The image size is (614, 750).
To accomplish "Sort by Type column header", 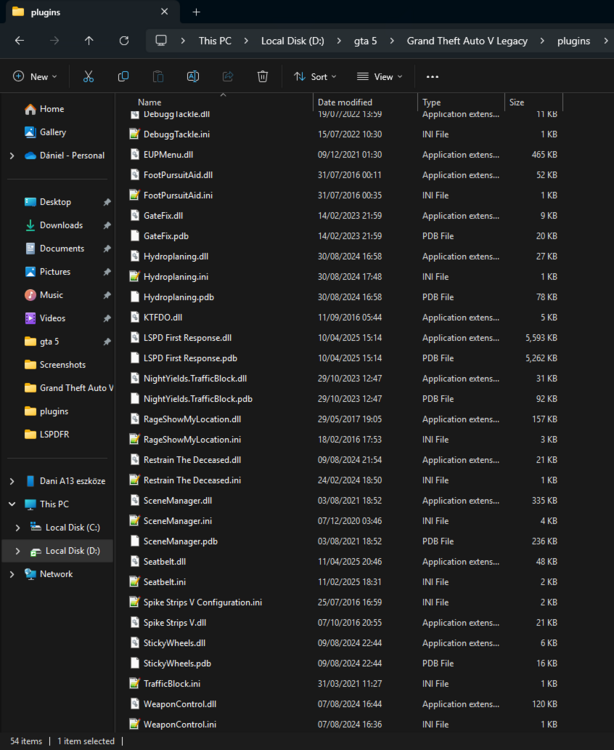I will click(431, 102).
